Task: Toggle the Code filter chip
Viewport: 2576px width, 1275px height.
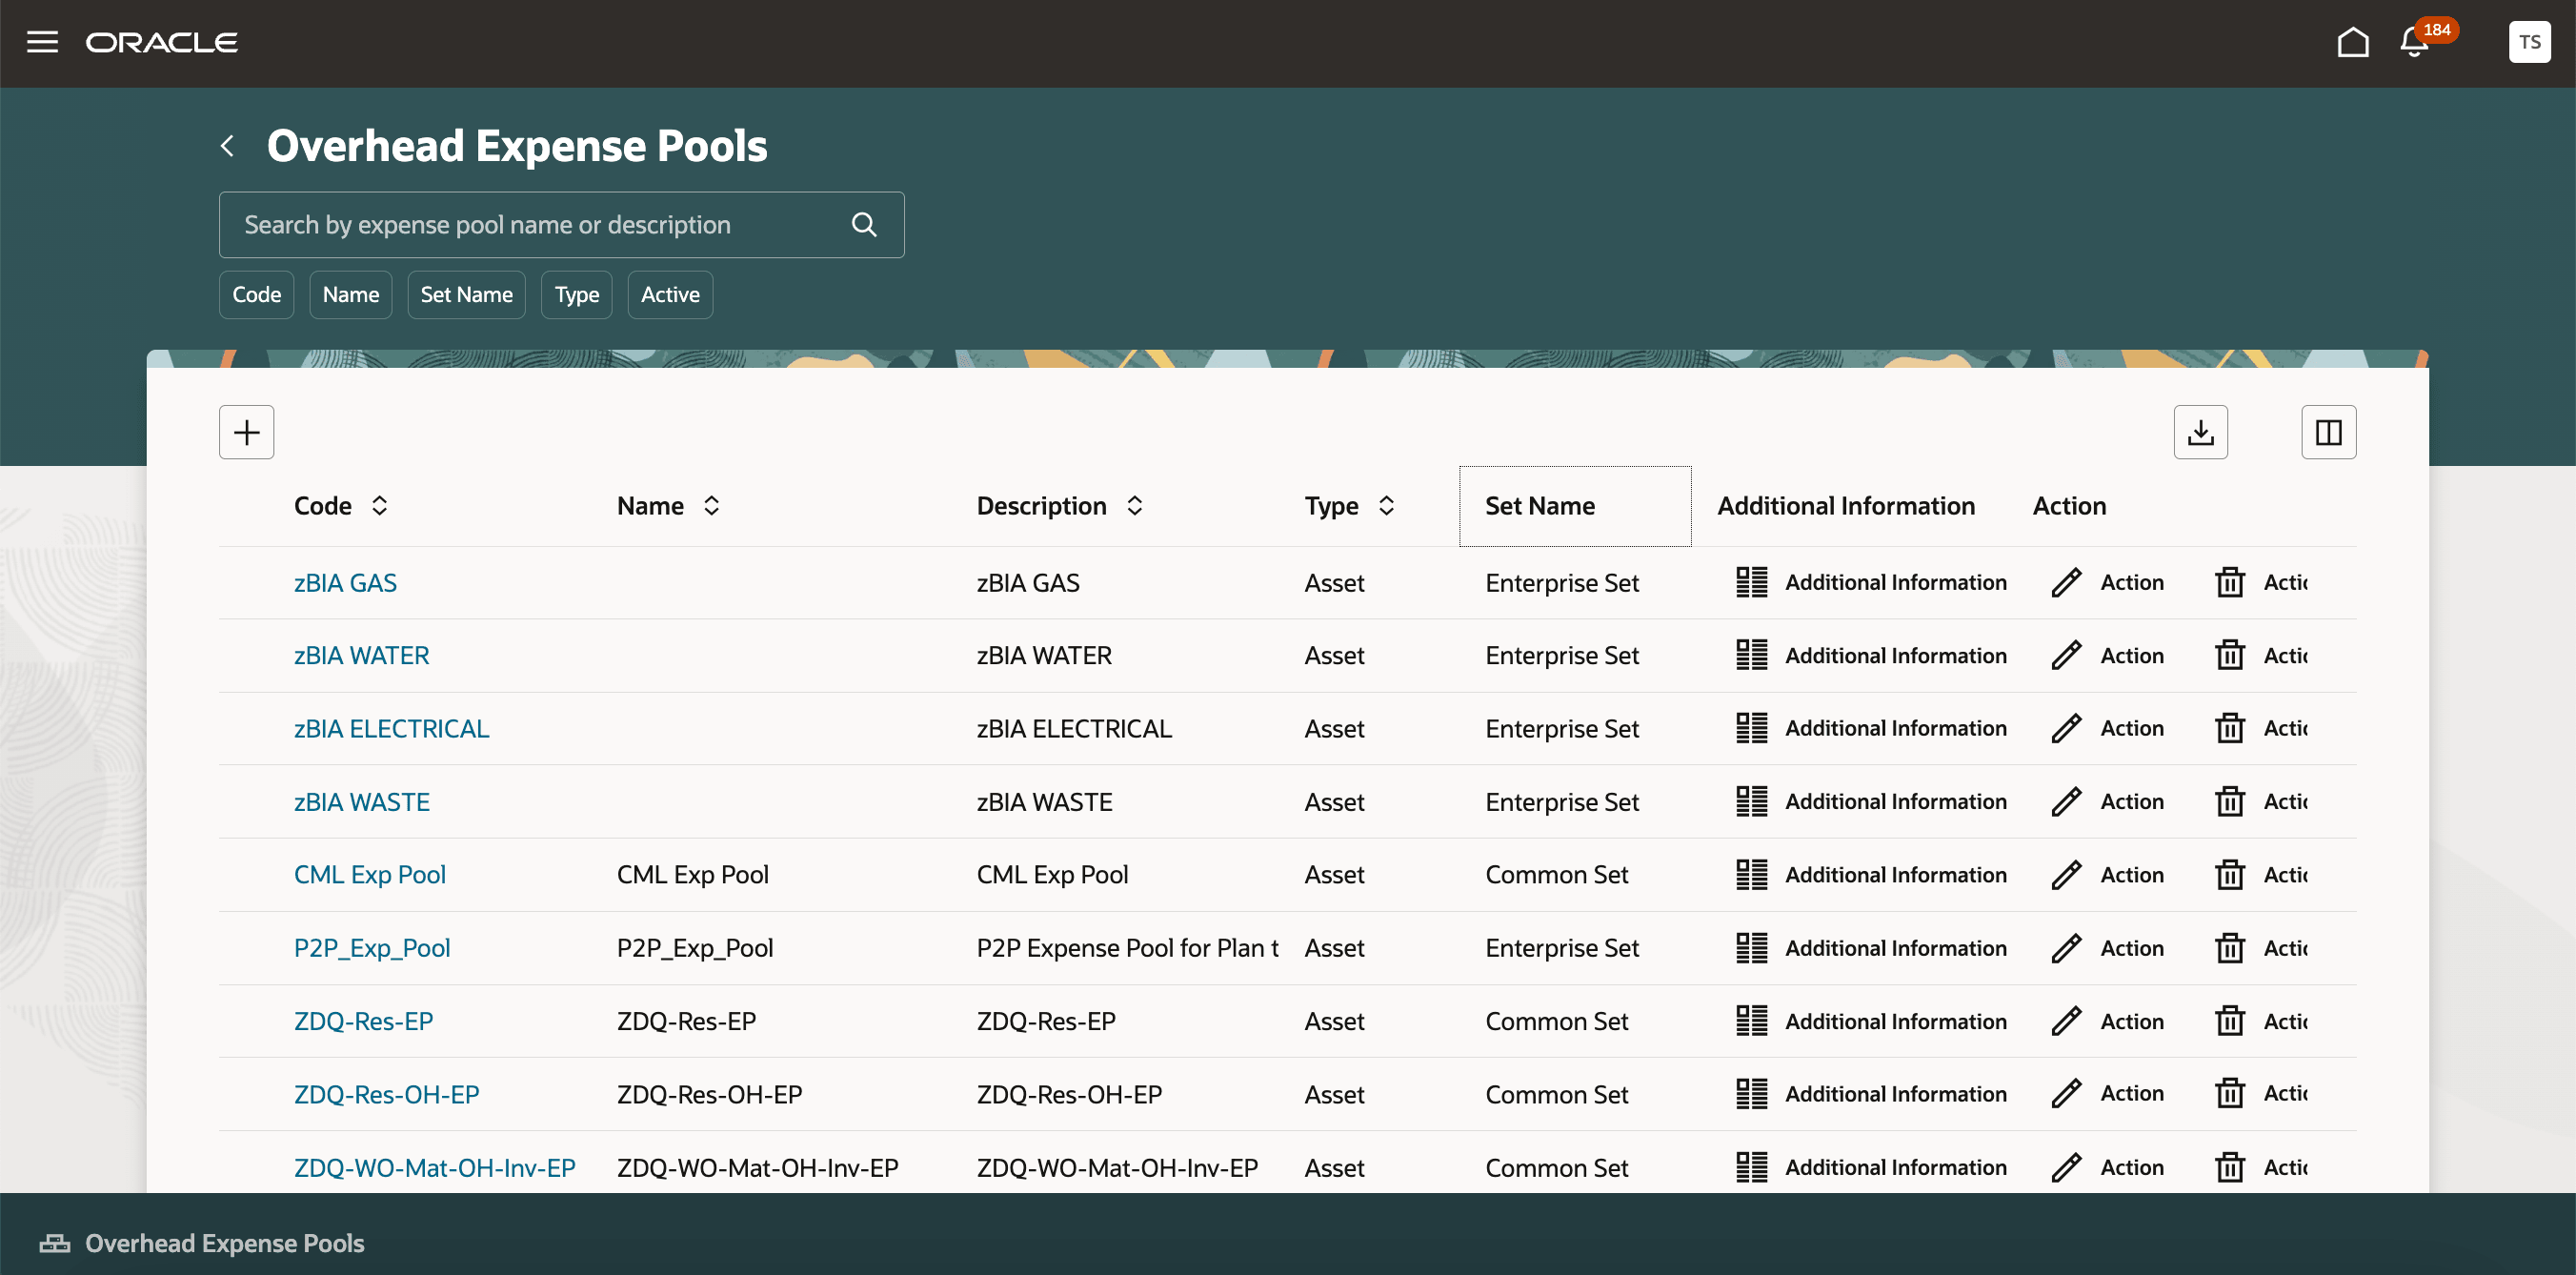Action: tap(256, 294)
